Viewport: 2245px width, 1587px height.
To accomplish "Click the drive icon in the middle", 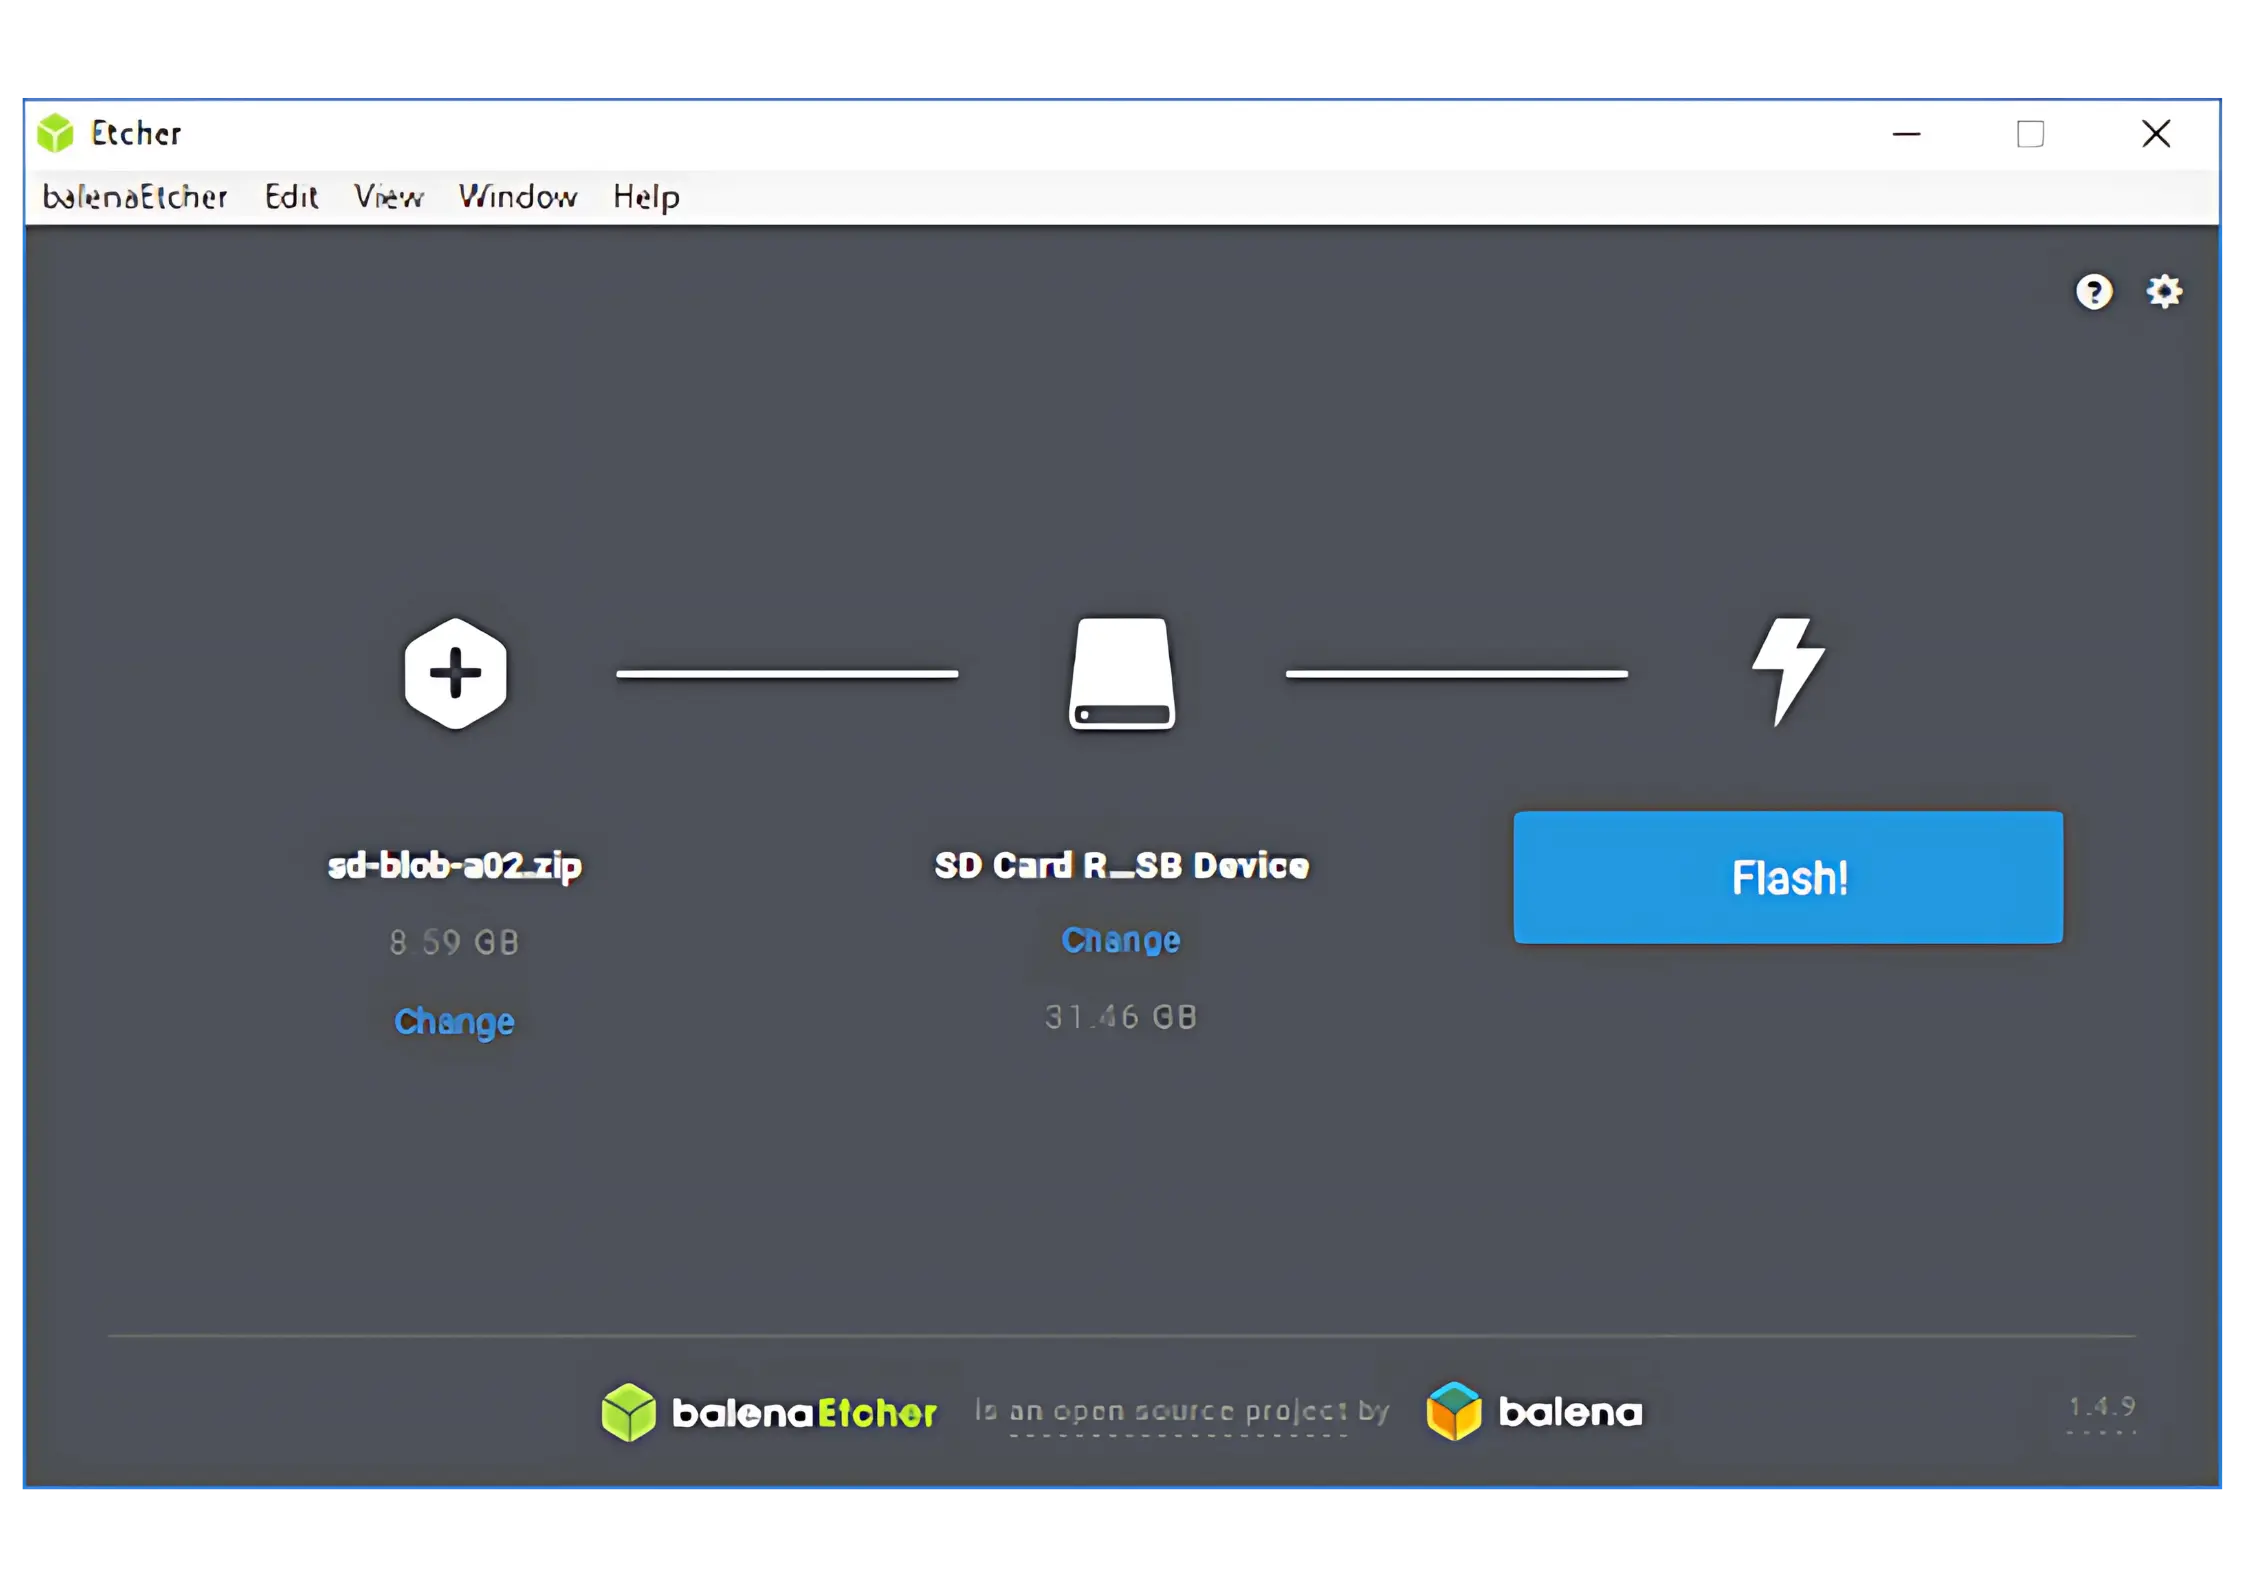I will tap(1121, 673).
